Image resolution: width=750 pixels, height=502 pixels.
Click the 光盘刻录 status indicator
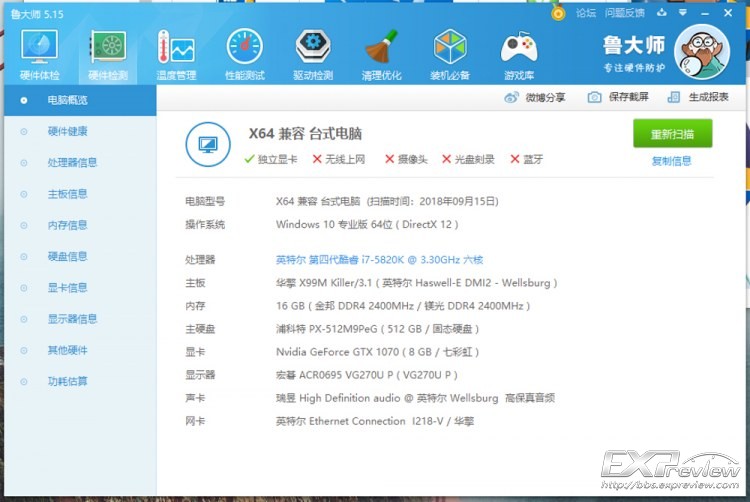pyautogui.click(x=468, y=159)
